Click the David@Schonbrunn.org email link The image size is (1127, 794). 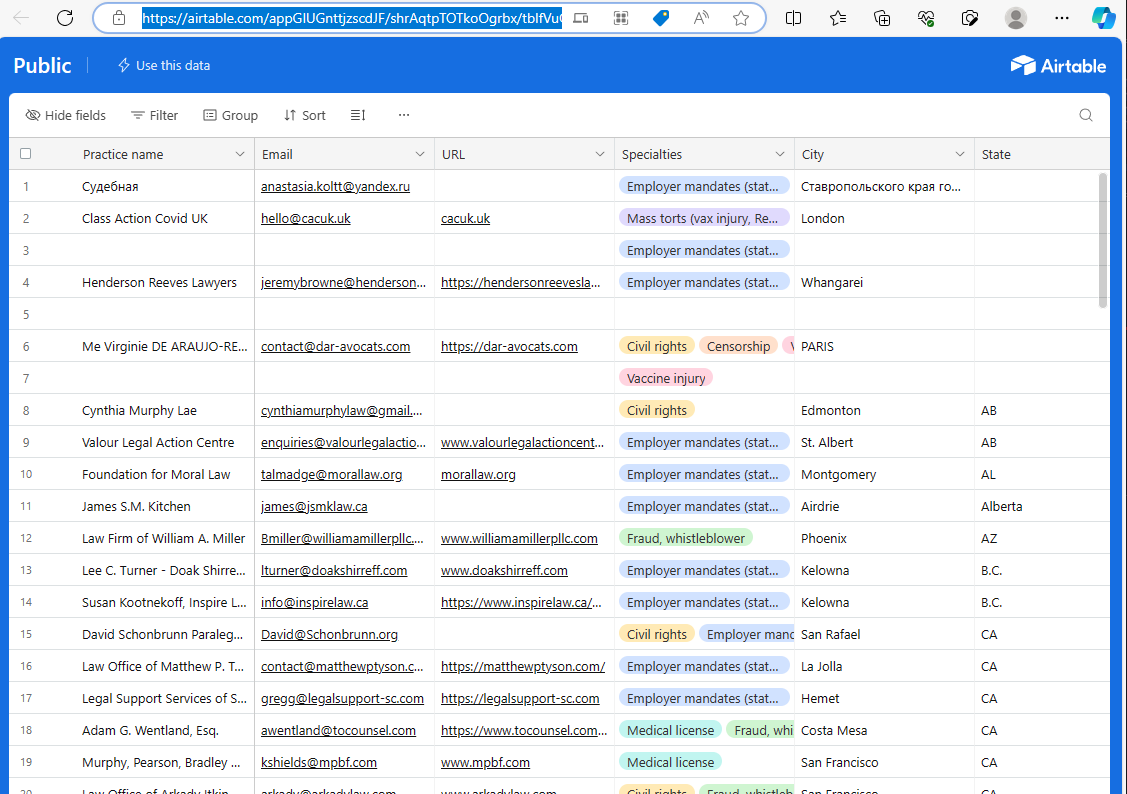click(329, 634)
